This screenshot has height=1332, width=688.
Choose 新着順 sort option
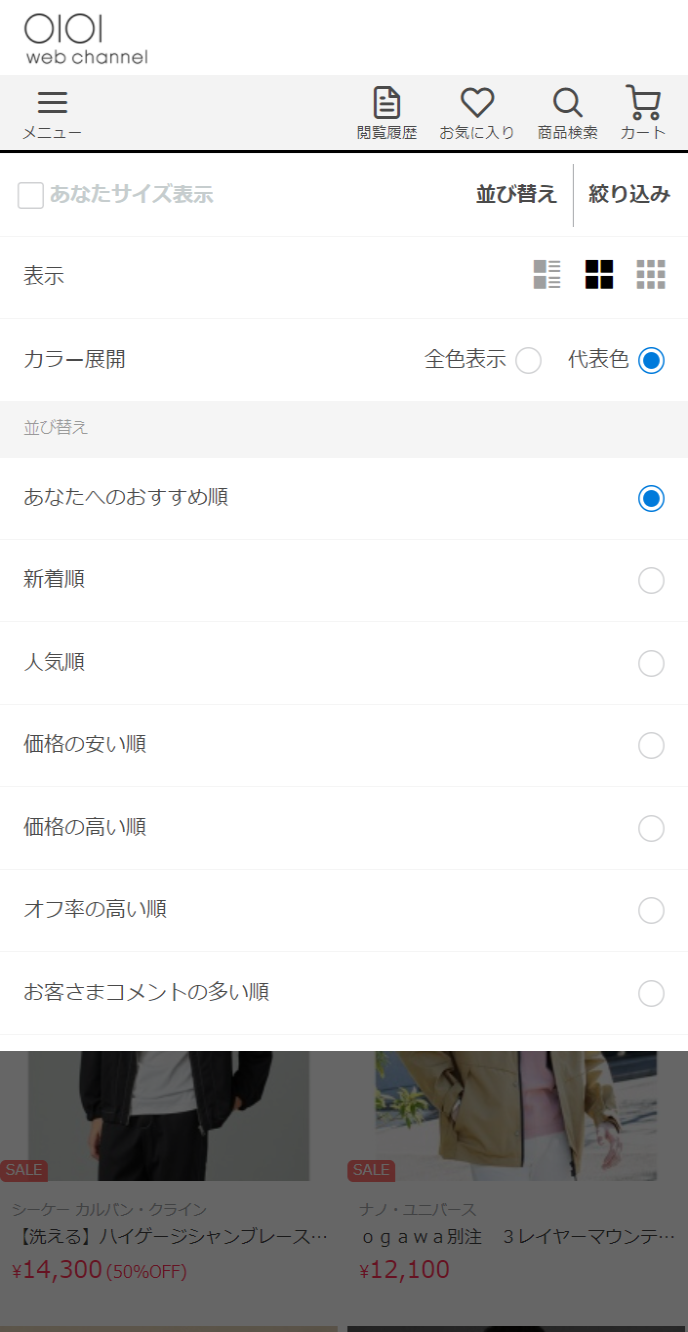pos(651,580)
